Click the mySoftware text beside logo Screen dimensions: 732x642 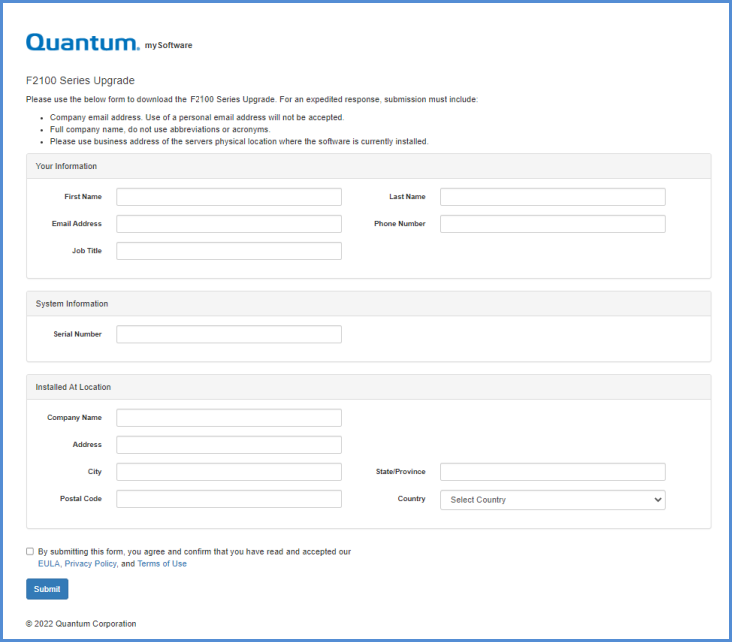pyautogui.click(x=168, y=46)
